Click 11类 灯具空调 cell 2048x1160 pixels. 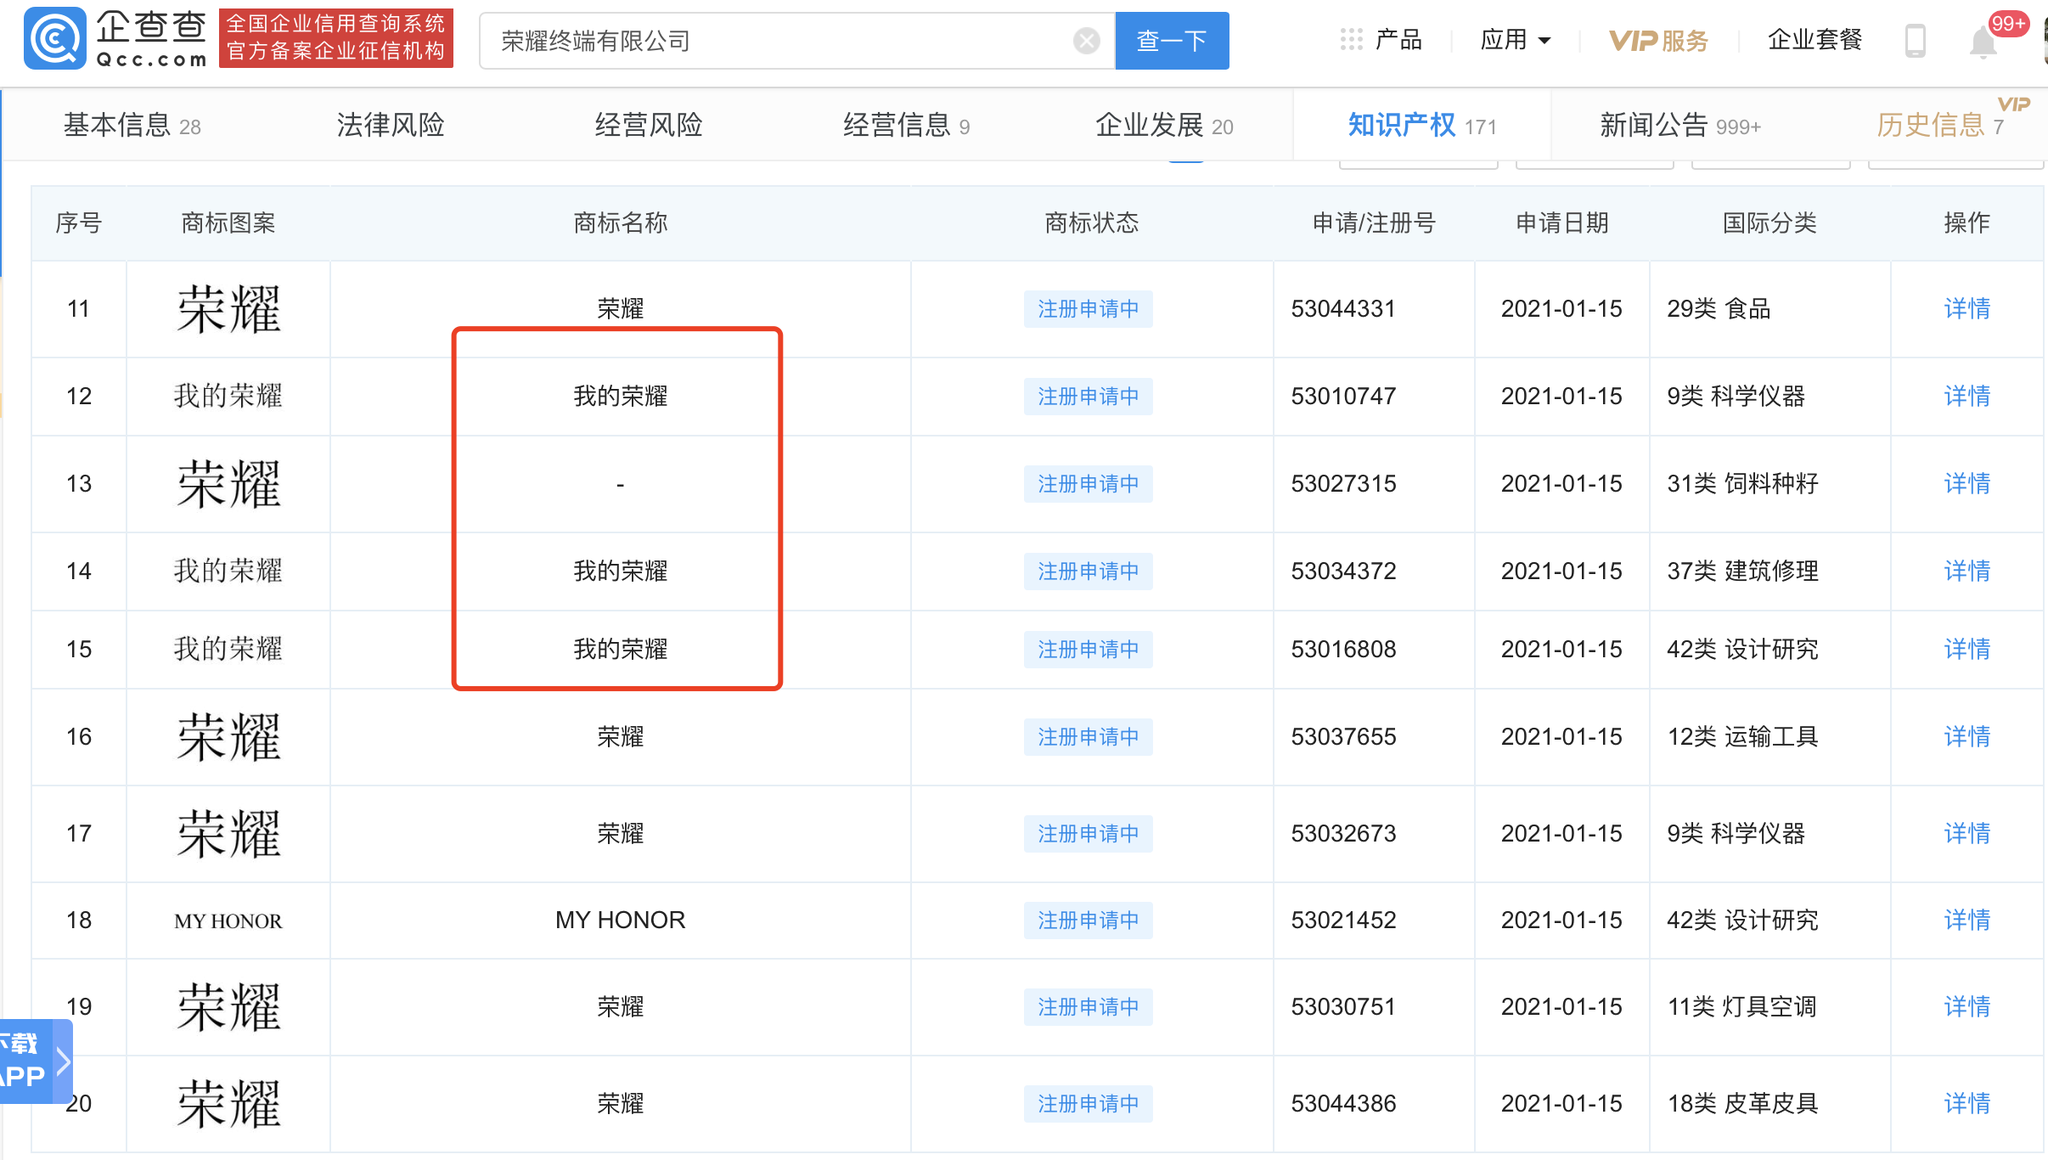[x=1741, y=1007]
